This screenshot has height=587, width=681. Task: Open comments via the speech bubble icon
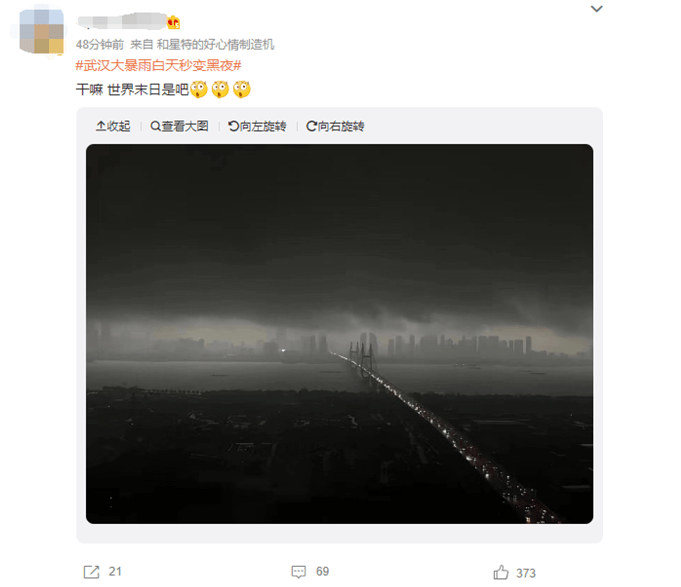coord(298,572)
